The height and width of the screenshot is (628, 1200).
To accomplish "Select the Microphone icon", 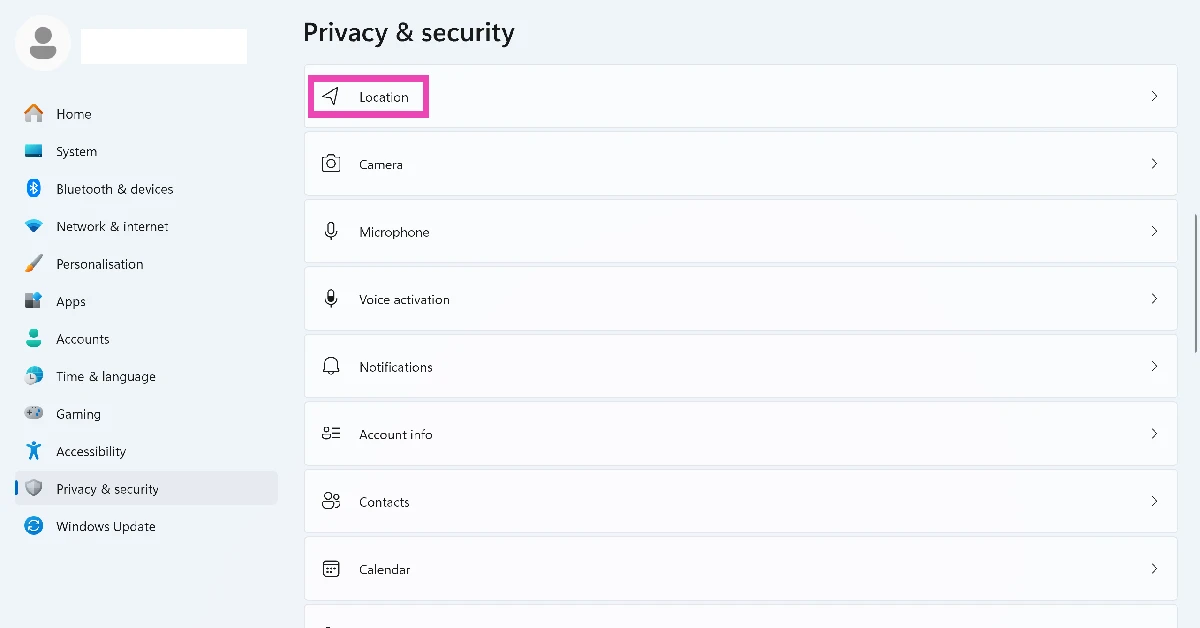I will tap(331, 231).
